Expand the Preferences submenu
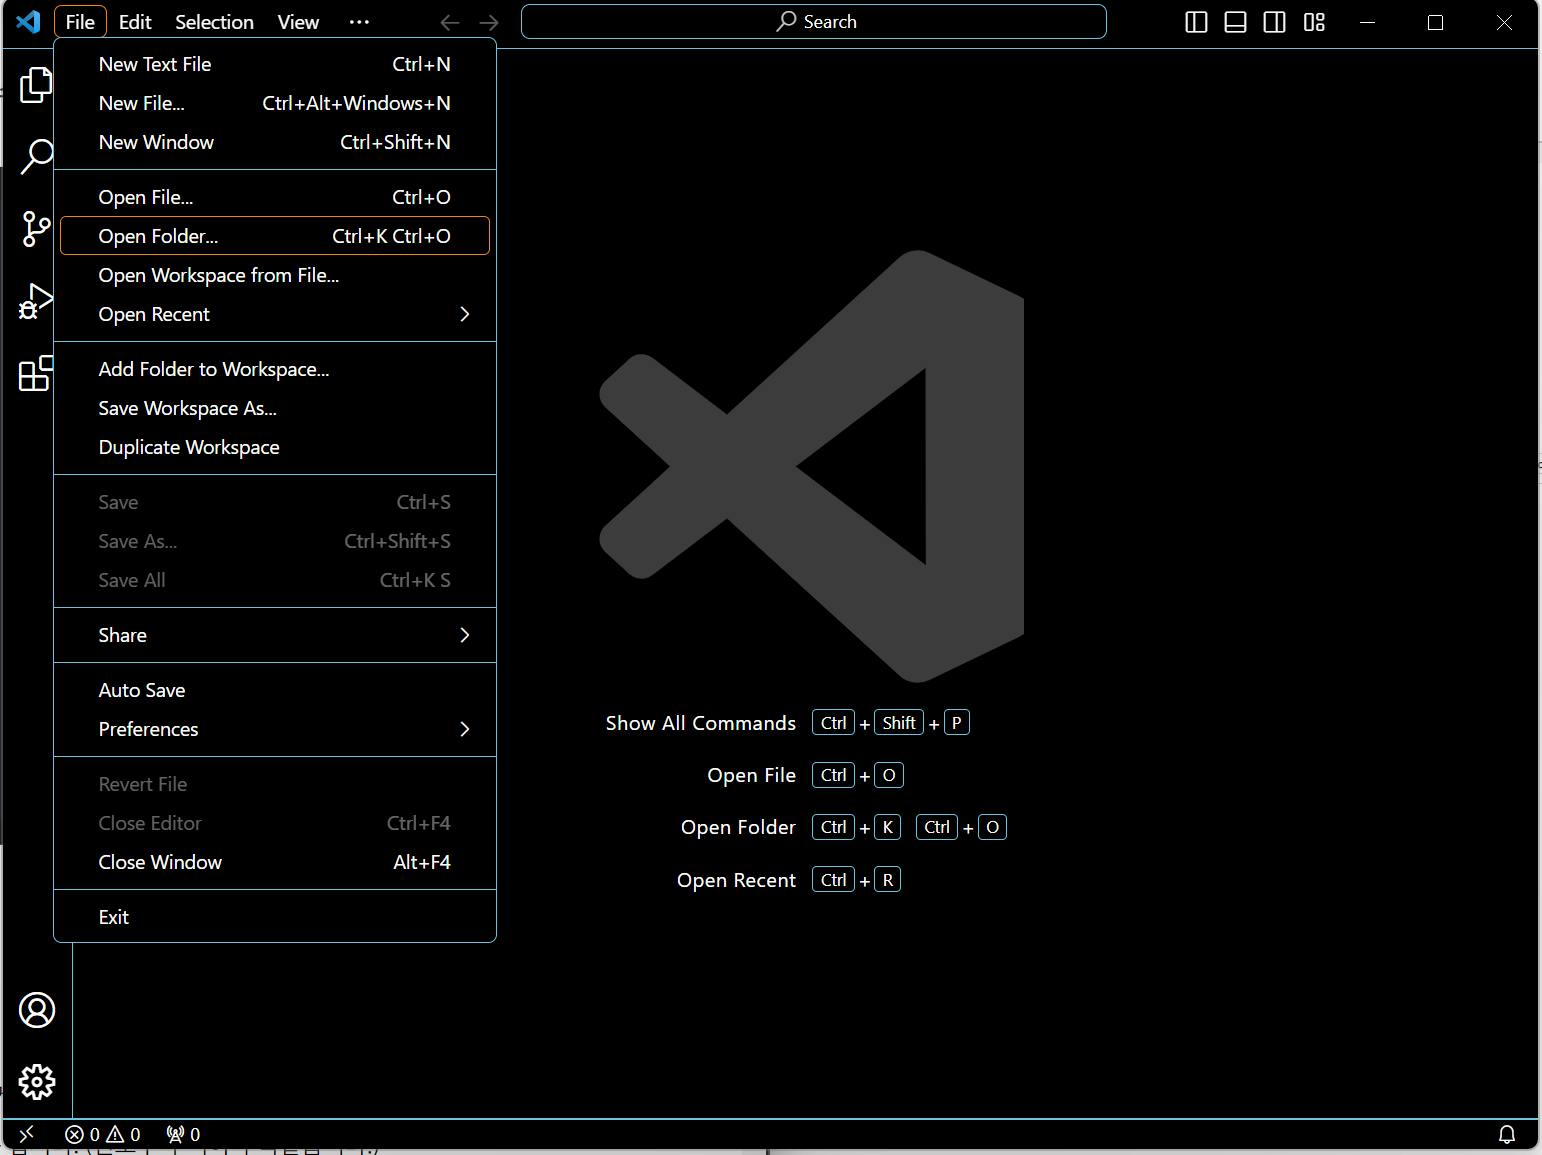The width and height of the screenshot is (1542, 1155). [x=275, y=729]
